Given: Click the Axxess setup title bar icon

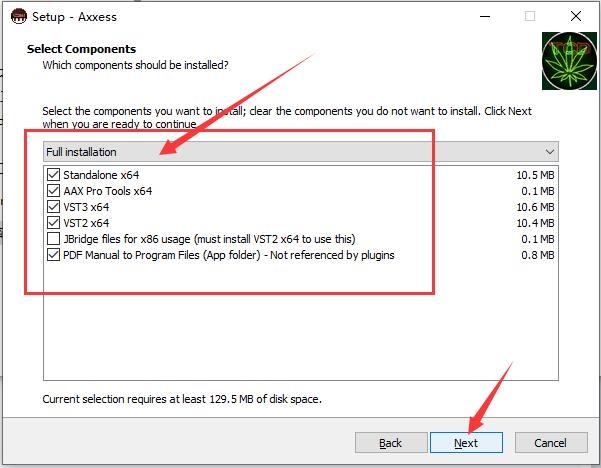Looking at the screenshot, I should 19,16.
